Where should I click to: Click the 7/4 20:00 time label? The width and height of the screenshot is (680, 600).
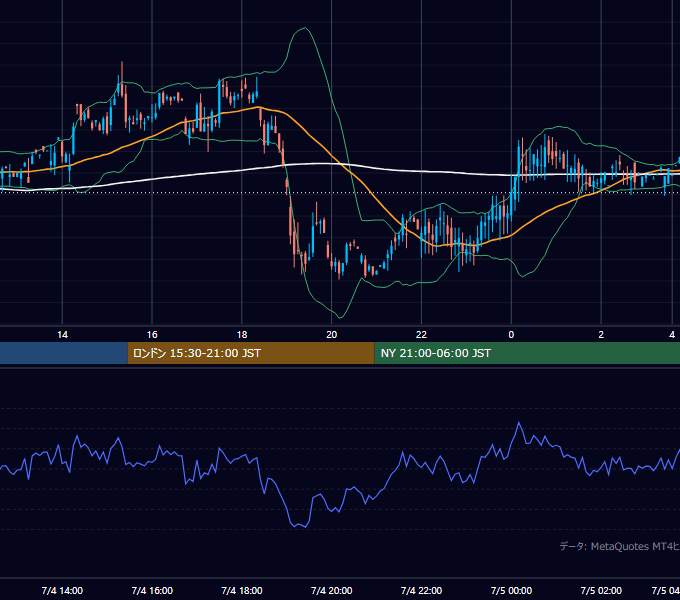click(x=332, y=591)
